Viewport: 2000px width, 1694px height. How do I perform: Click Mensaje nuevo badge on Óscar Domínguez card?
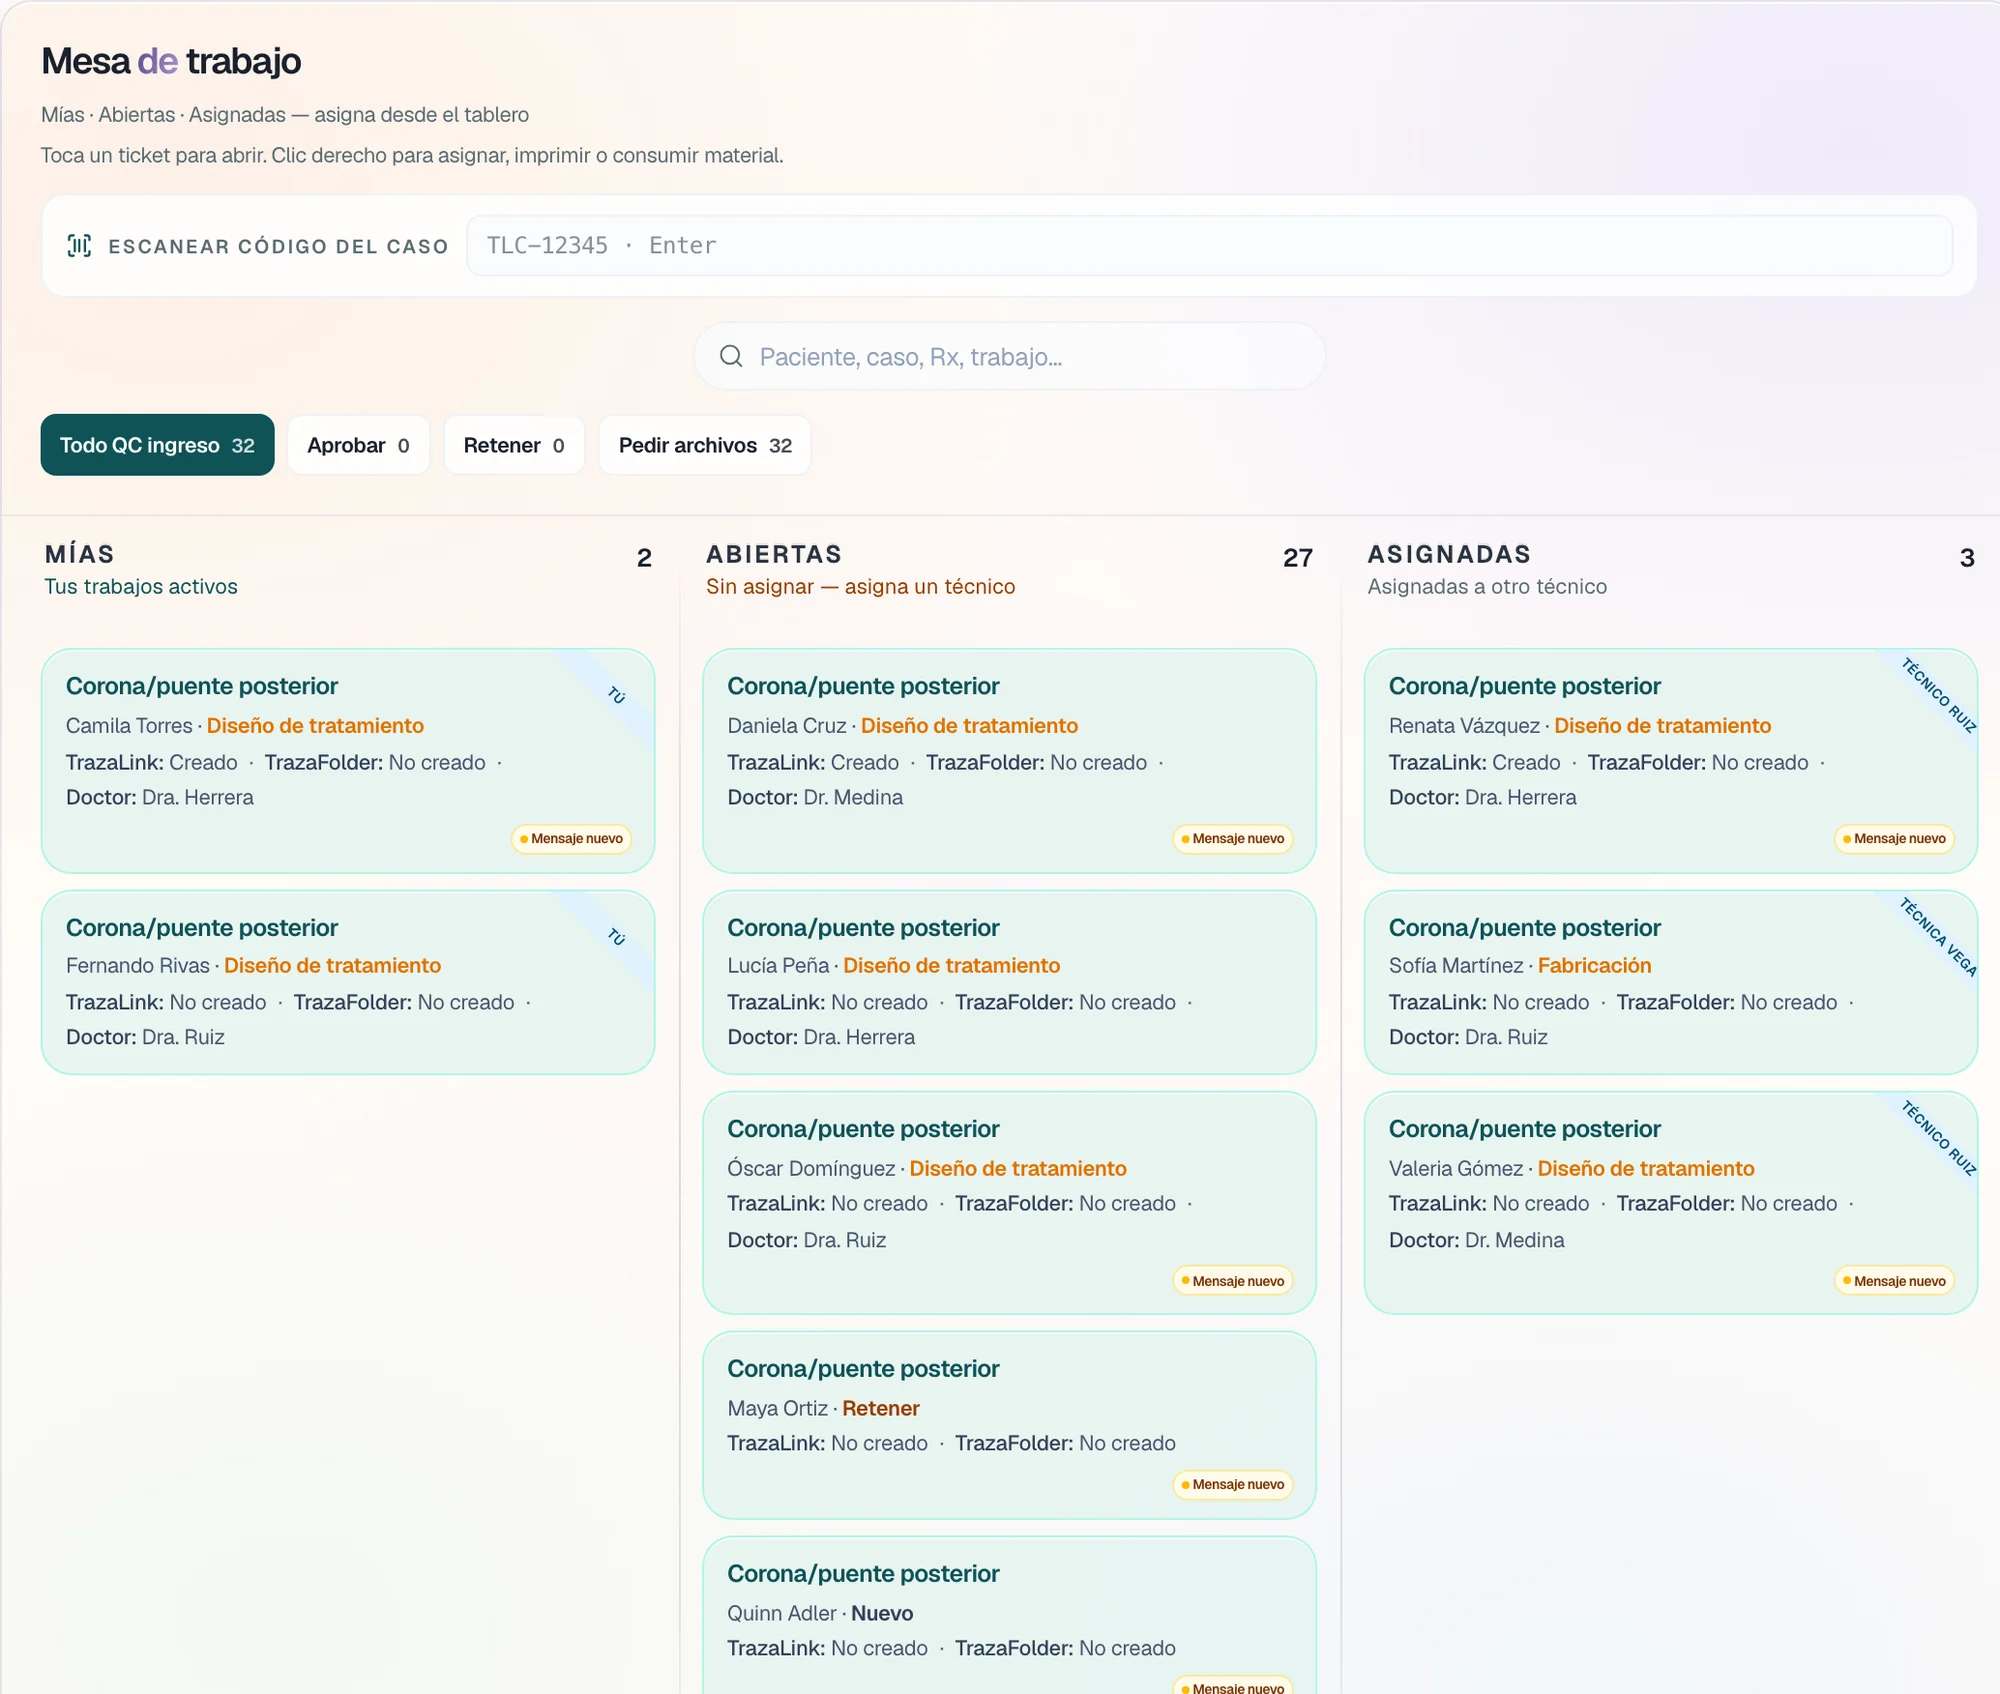1232,1280
